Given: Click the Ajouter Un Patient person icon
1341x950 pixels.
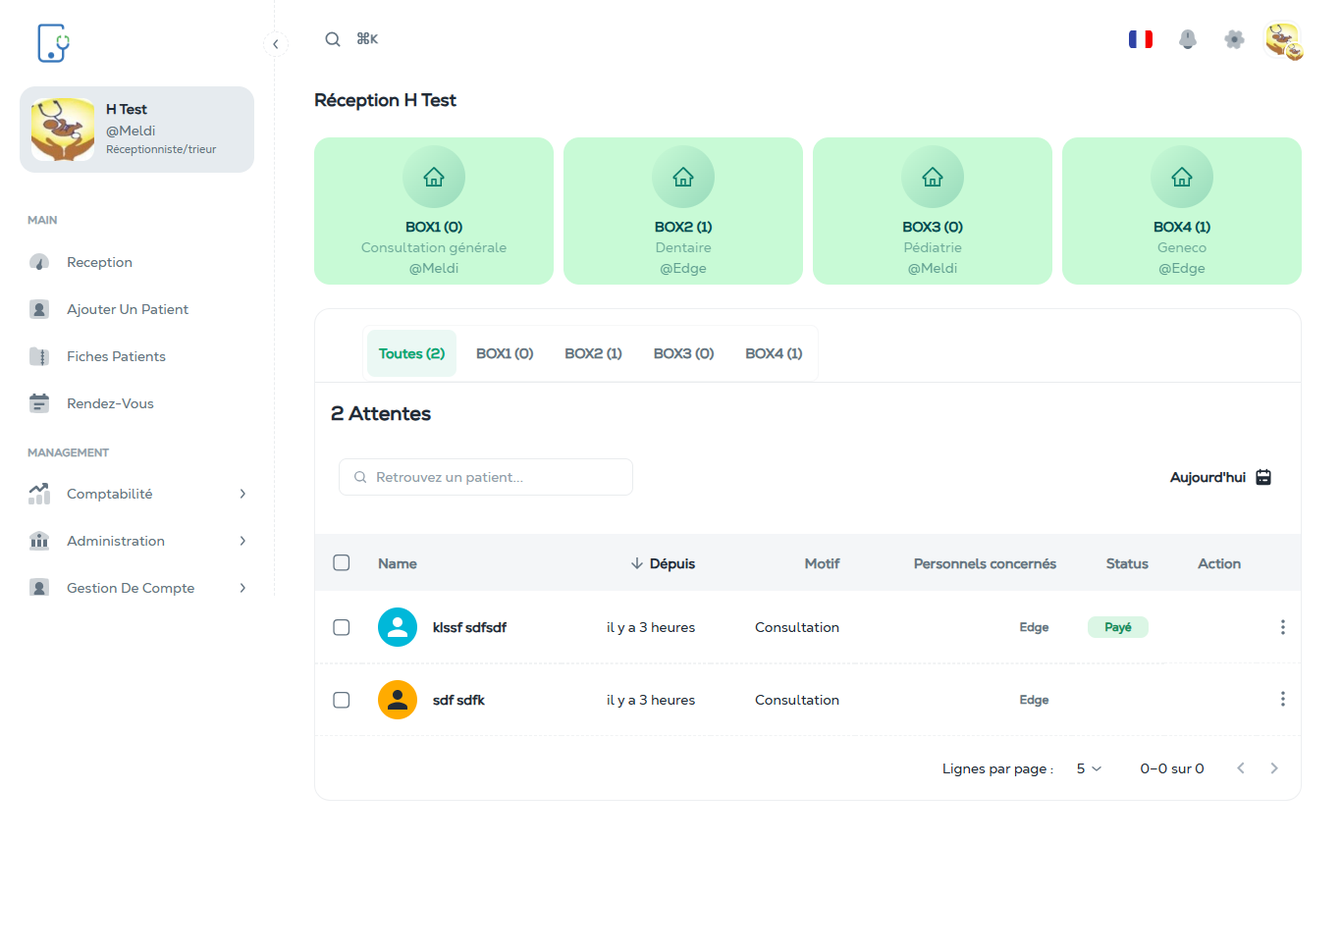Looking at the screenshot, I should click(39, 309).
